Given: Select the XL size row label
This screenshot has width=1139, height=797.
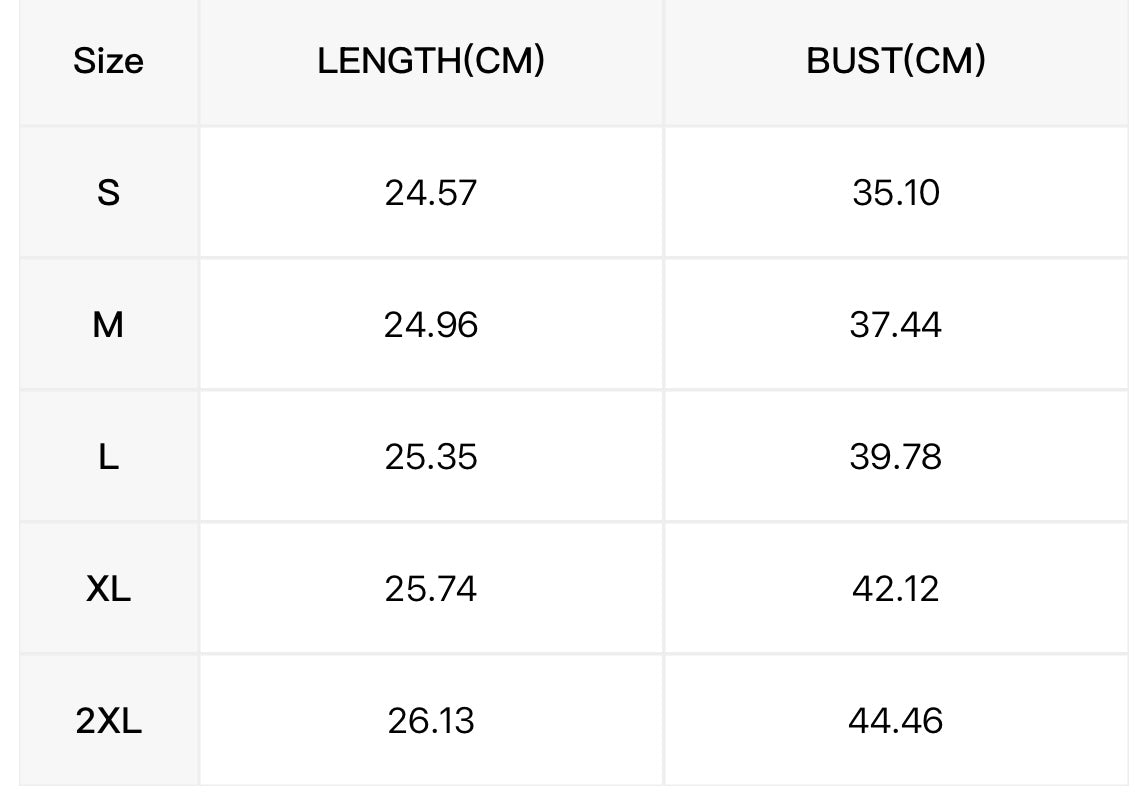Looking at the screenshot, I should click(108, 588).
